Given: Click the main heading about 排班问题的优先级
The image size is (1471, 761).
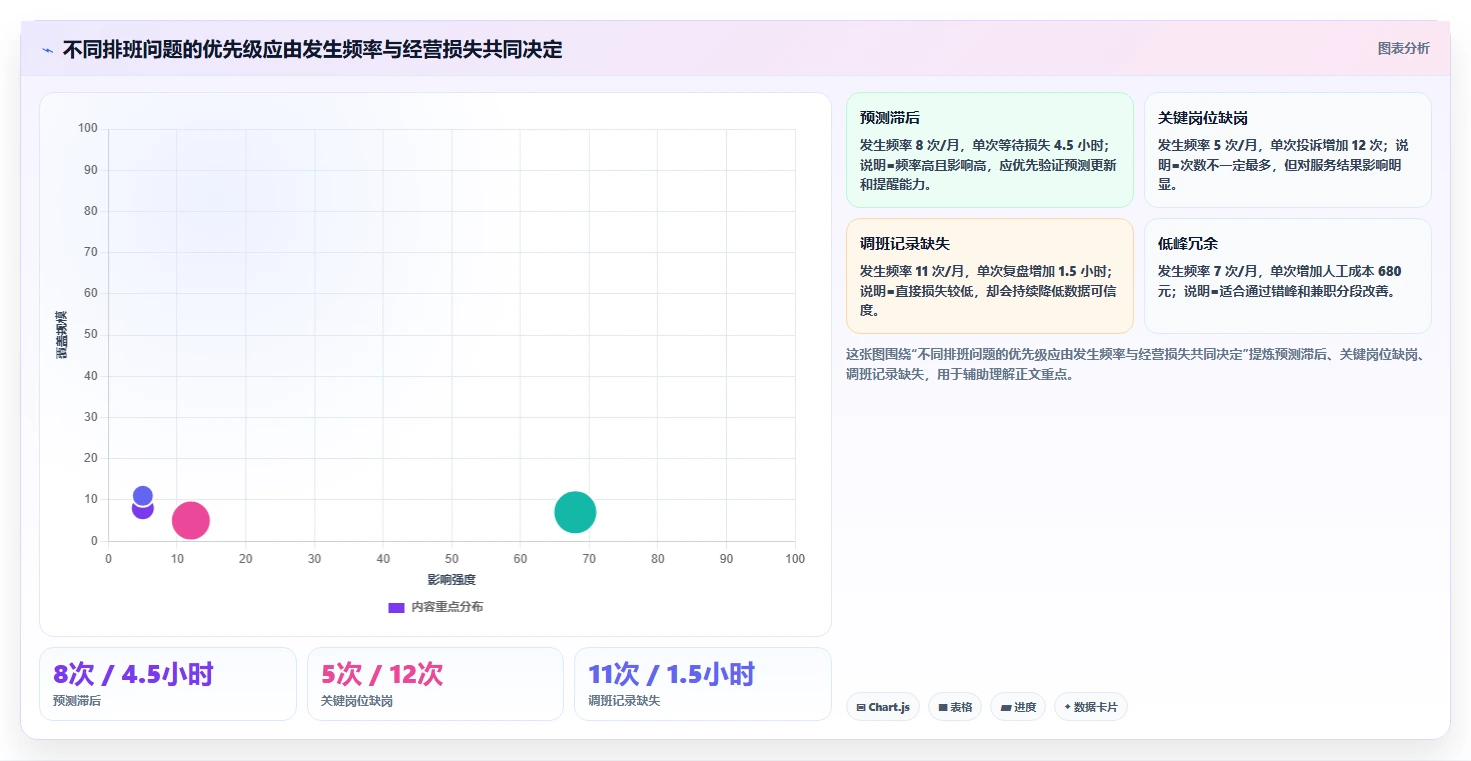Looking at the screenshot, I should [312, 49].
